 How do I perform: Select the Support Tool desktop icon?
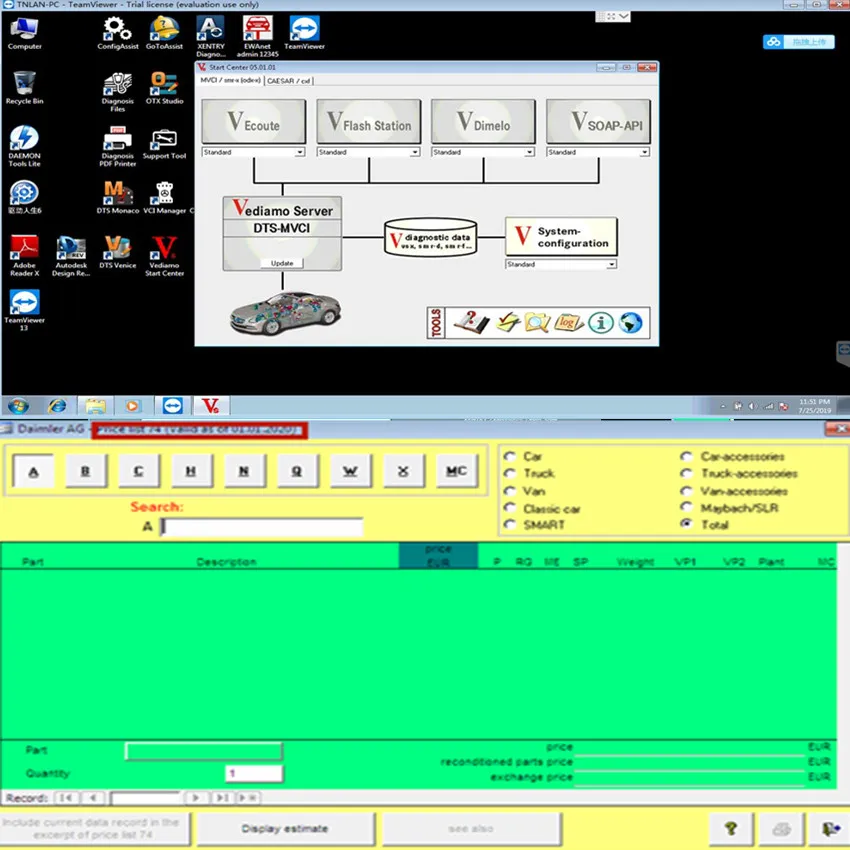click(x=164, y=144)
